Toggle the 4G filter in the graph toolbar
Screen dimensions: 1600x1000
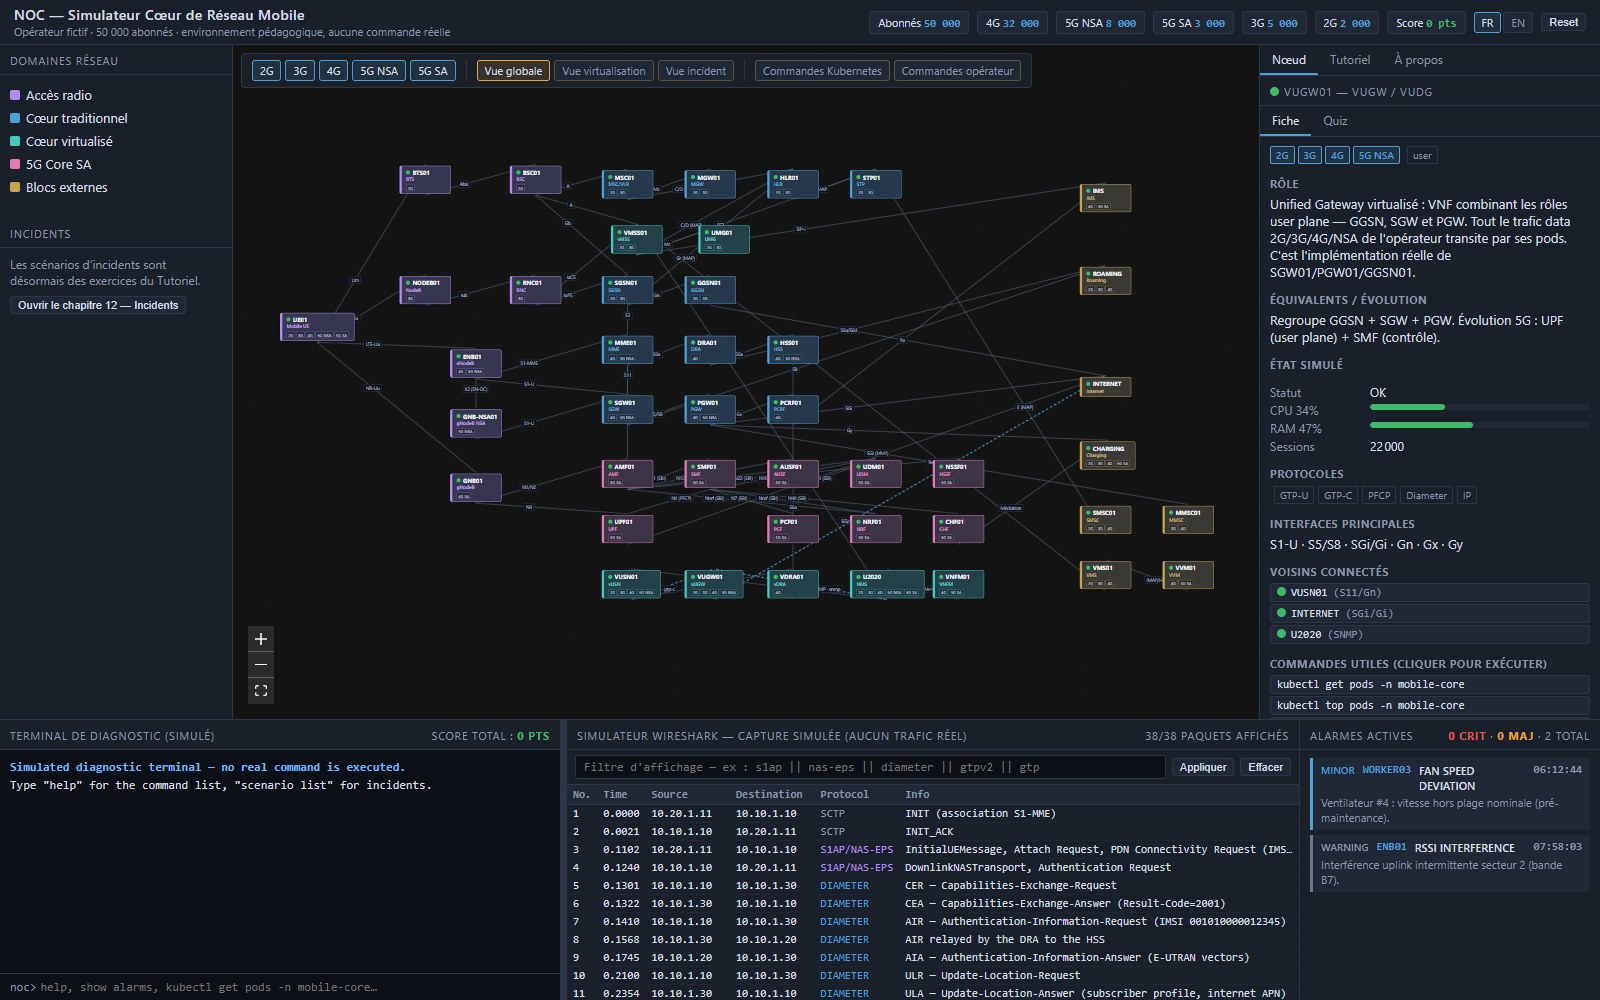[333, 71]
